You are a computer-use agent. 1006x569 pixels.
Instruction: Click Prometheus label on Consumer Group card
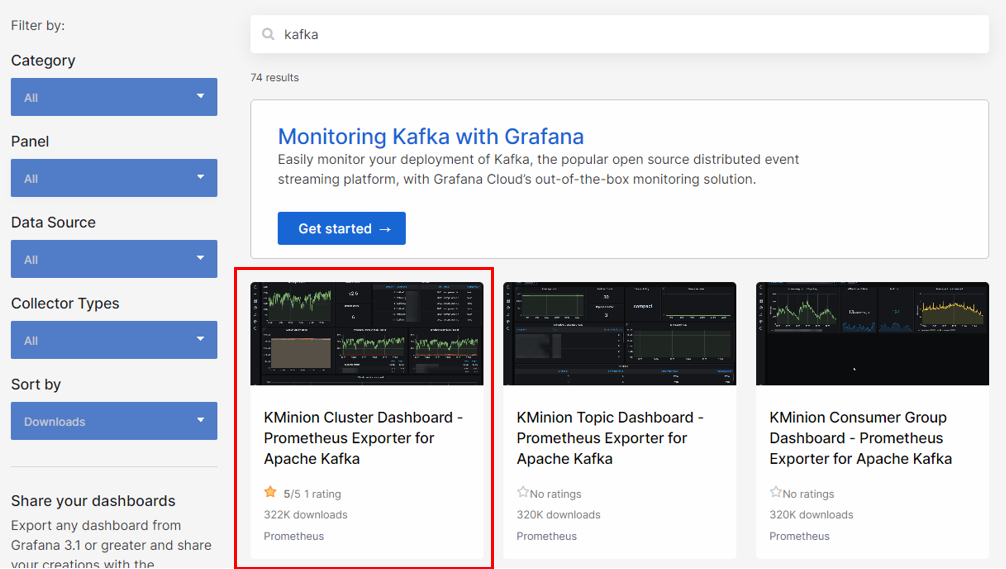(799, 536)
